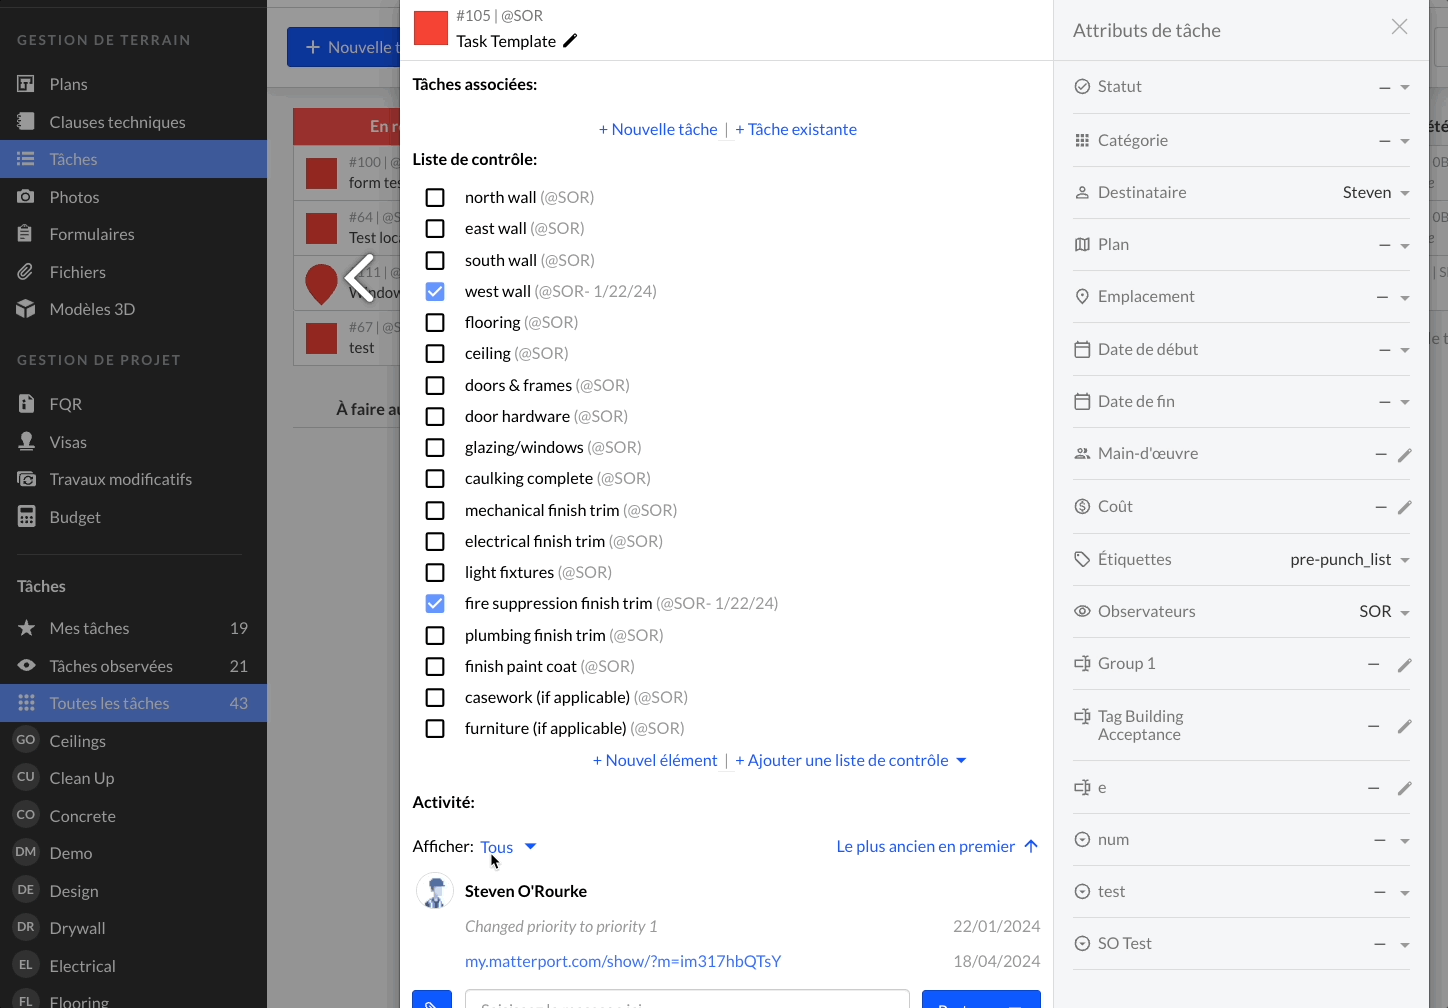Expand the Destinataire dropdown showing Steven
The width and height of the screenshot is (1448, 1008).
pos(1404,193)
